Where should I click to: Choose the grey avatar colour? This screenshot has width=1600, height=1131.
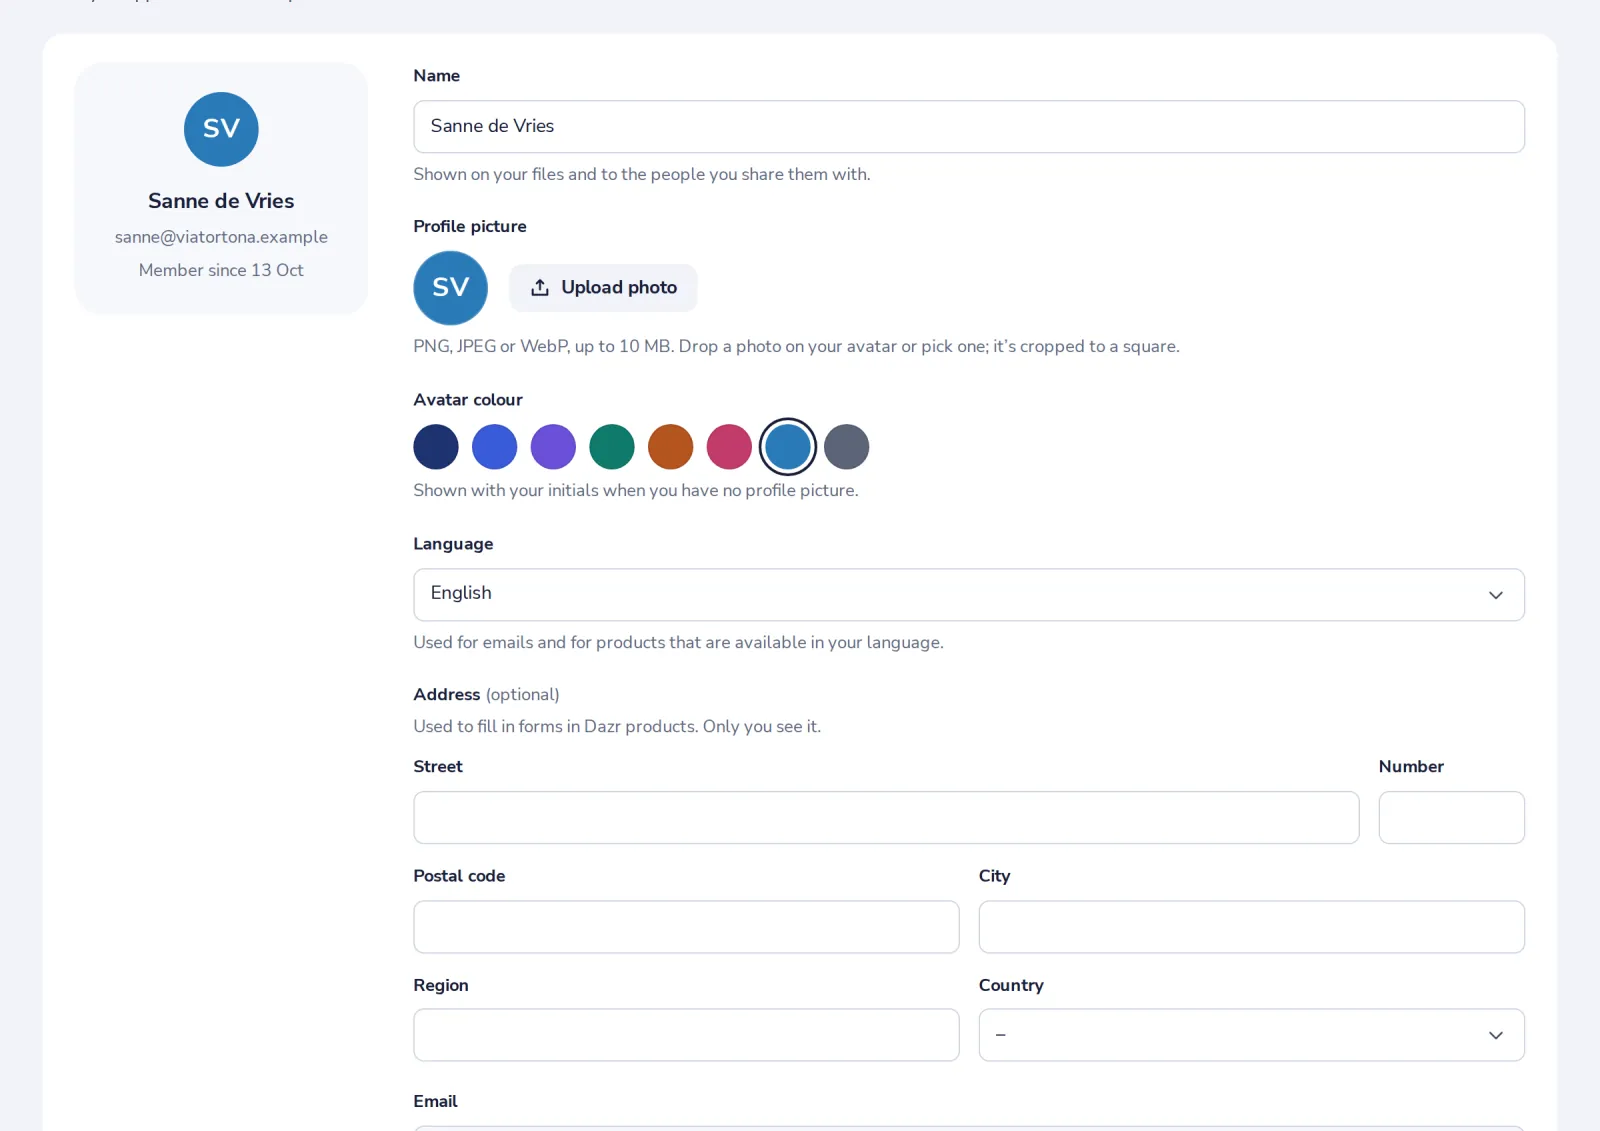846,447
